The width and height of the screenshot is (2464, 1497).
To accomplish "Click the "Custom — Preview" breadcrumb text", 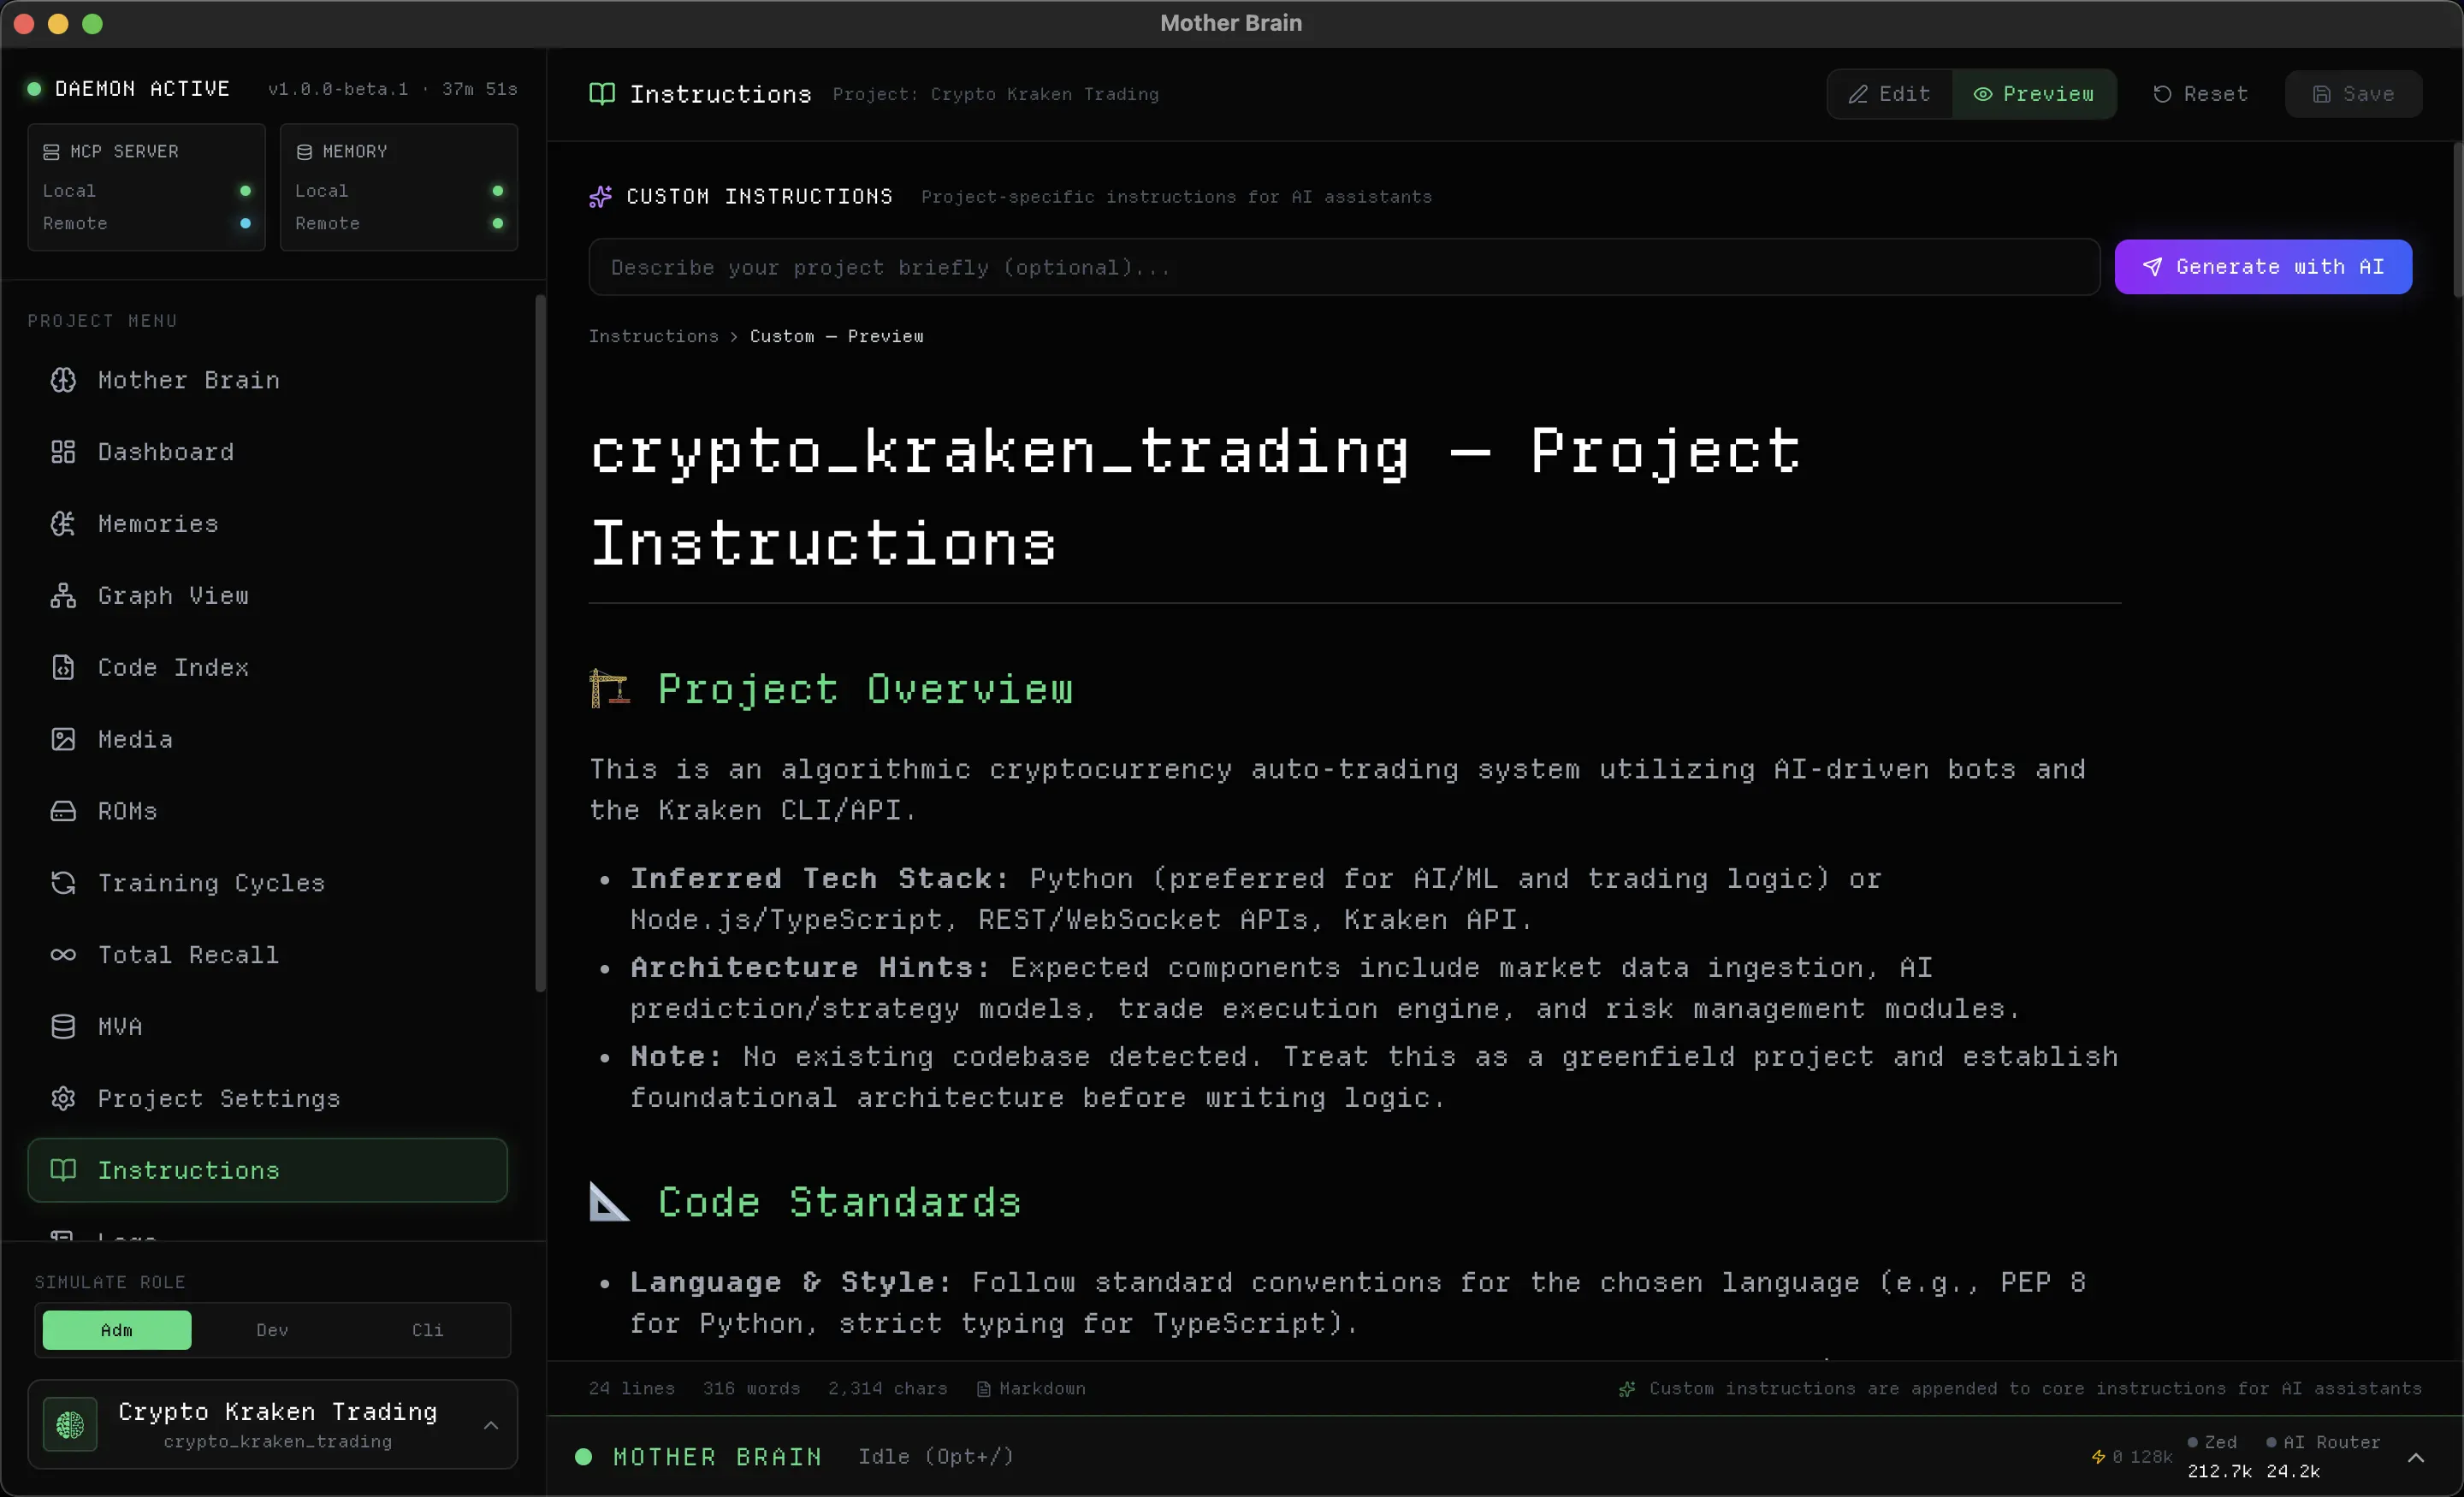I will pyautogui.click(x=837, y=337).
